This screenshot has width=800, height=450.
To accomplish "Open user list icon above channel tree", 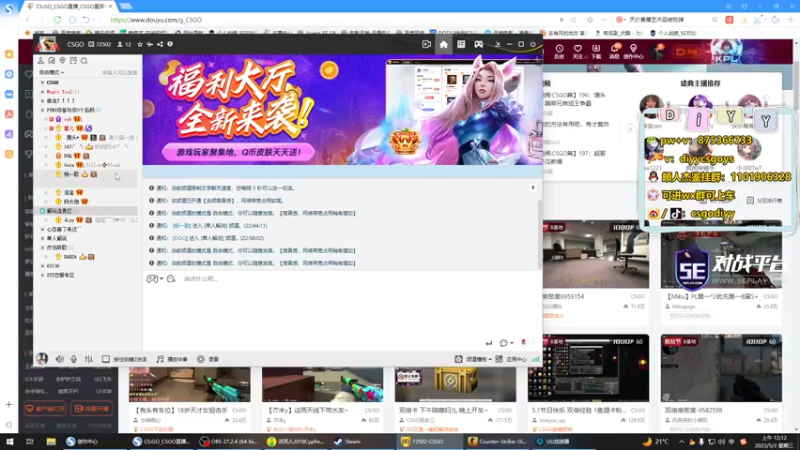I will pos(41,61).
